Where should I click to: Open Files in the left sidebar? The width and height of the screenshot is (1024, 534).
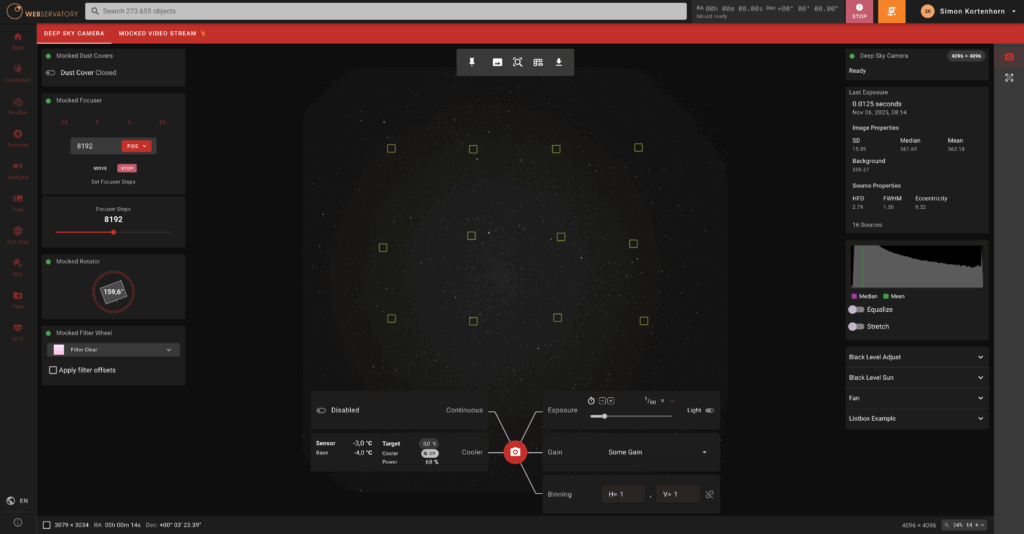click(x=17, y=300)
